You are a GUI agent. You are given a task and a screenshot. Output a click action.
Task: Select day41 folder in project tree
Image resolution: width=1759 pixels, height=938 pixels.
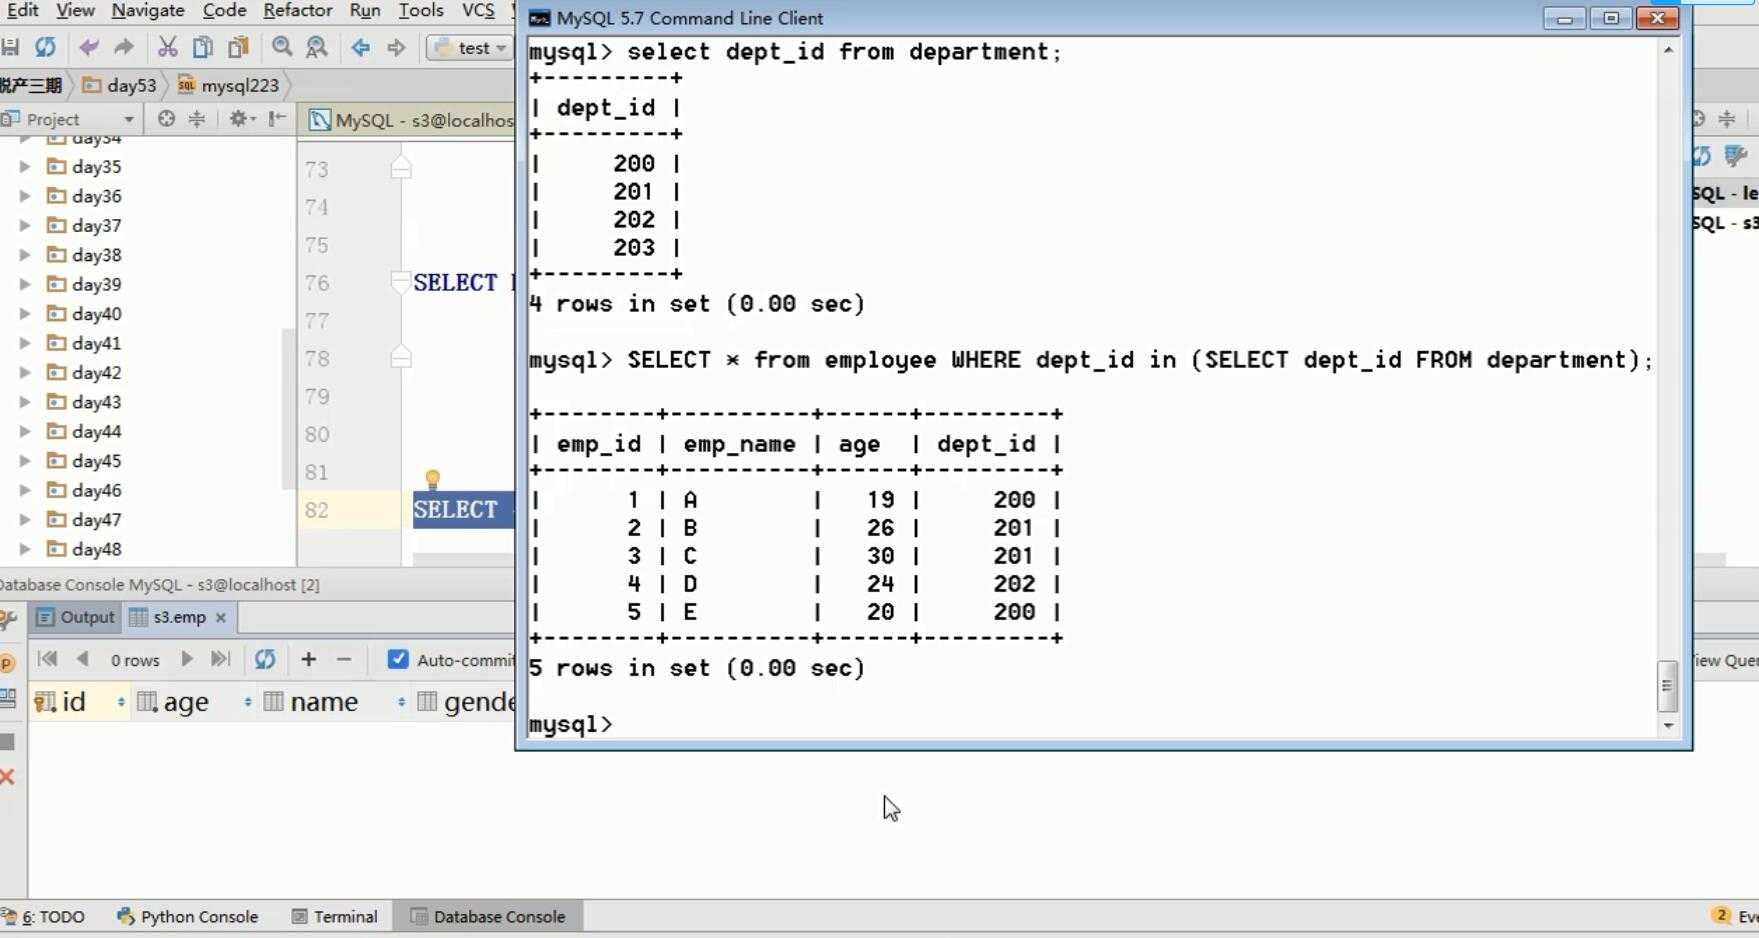tap(84, 343)
